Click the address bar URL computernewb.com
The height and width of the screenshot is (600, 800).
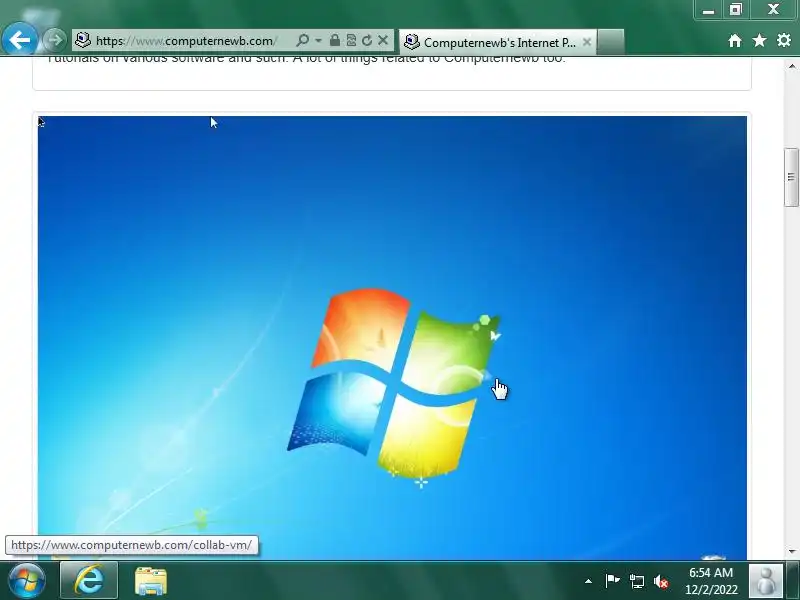pos(186,41)
